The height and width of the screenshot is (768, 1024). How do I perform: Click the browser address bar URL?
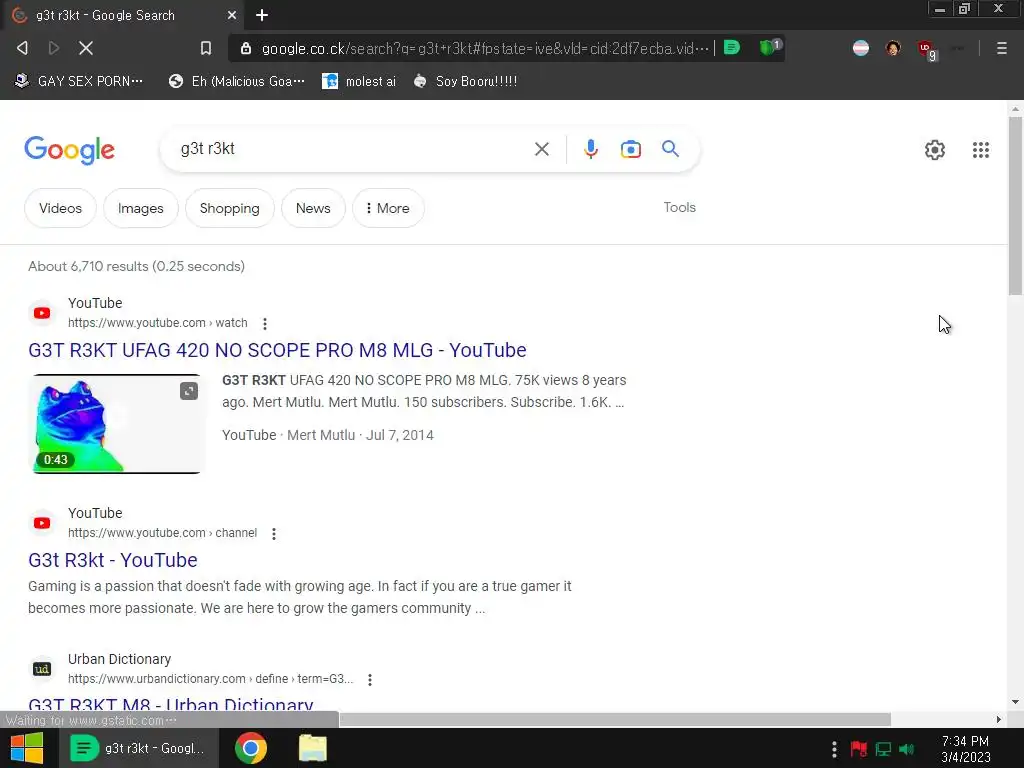[x=485, y=48]
